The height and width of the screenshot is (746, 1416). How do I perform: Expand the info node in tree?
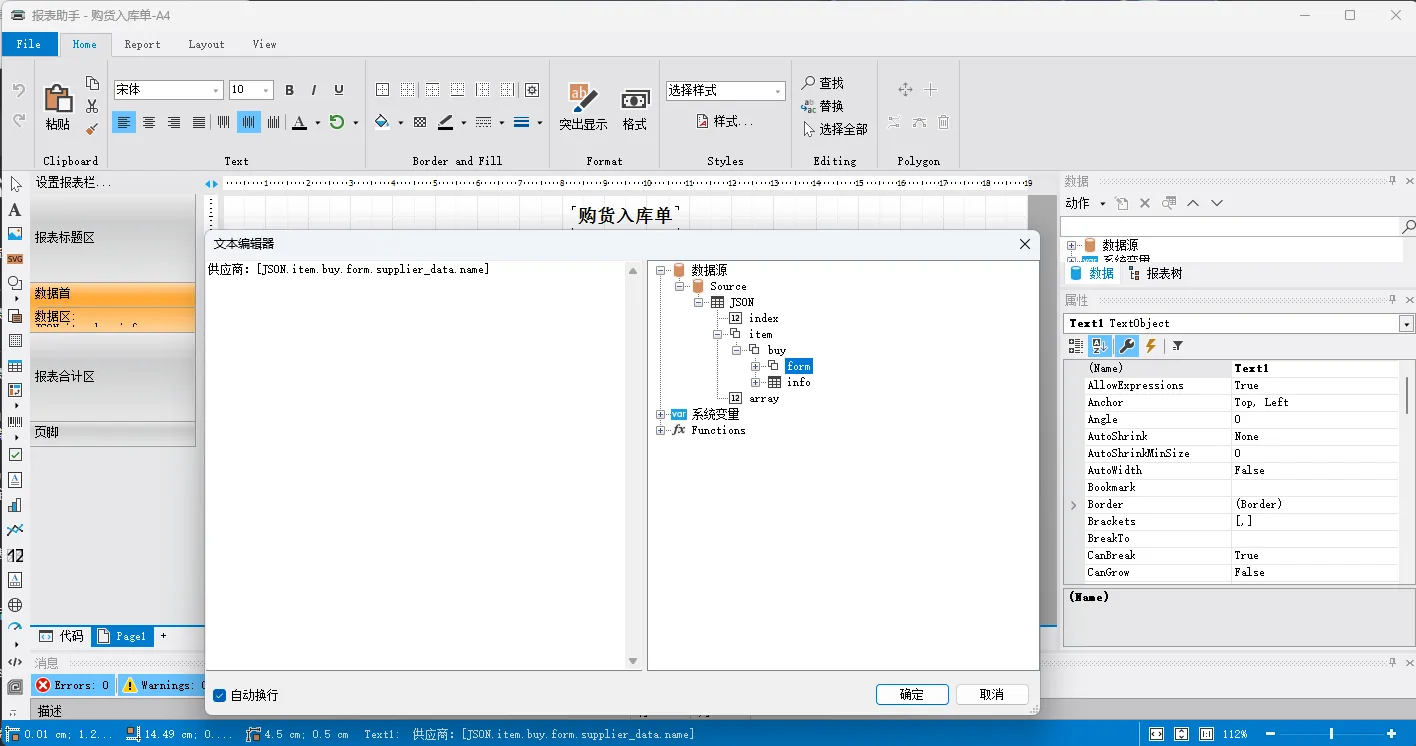click(756, 382)
